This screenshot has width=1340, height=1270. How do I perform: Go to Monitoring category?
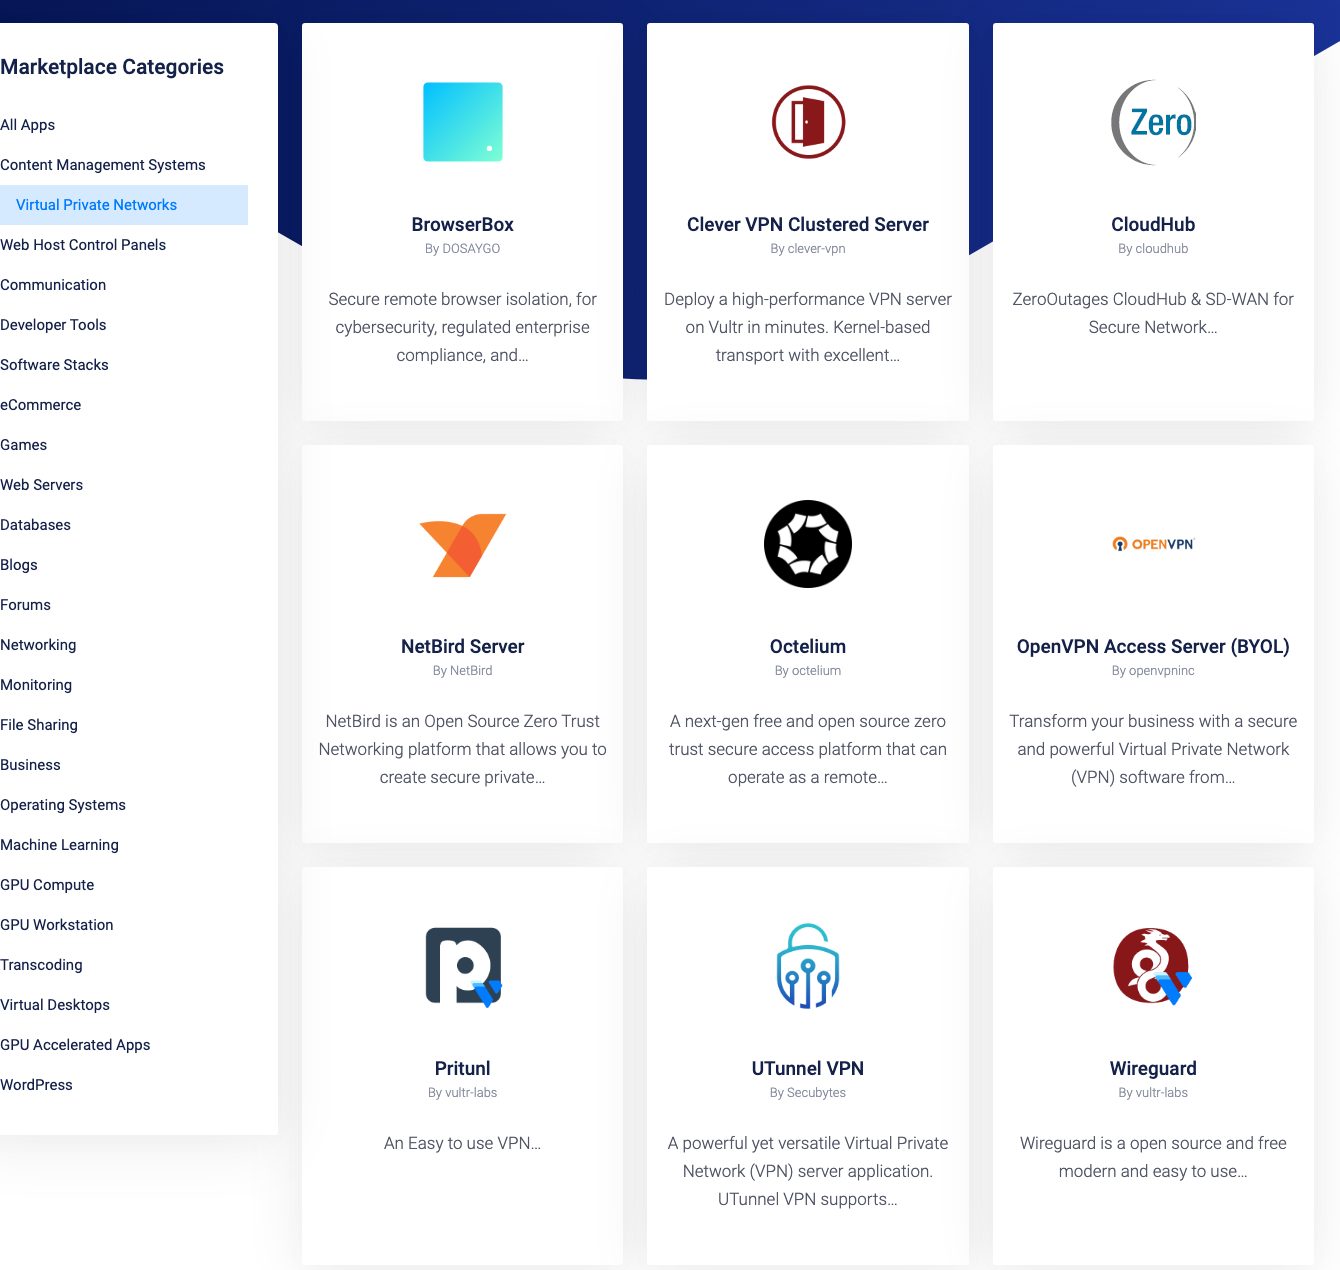click(36, 685)
